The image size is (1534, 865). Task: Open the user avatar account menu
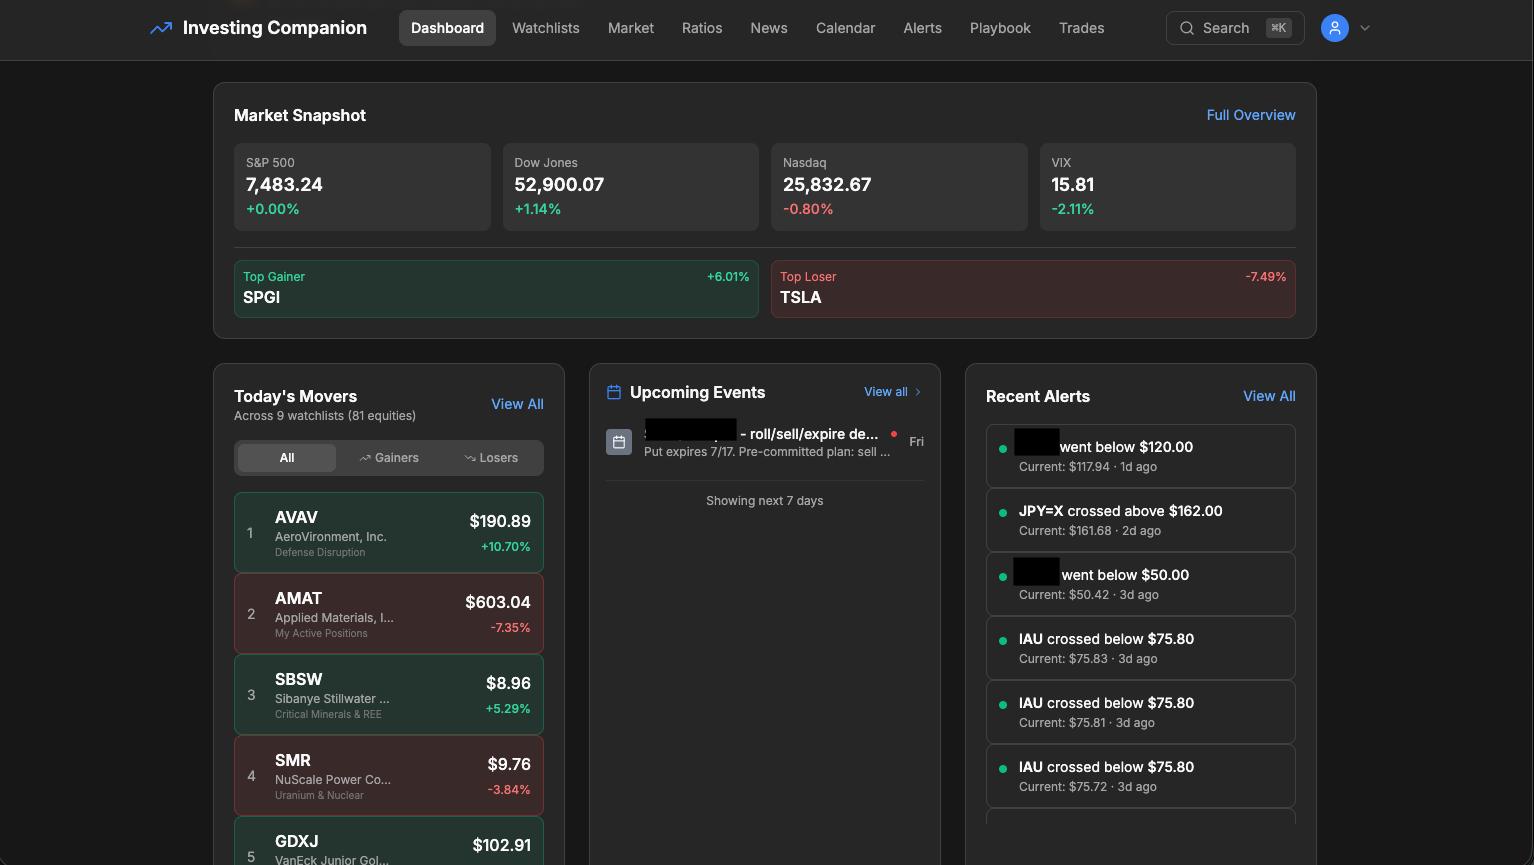click(1335, 28)
